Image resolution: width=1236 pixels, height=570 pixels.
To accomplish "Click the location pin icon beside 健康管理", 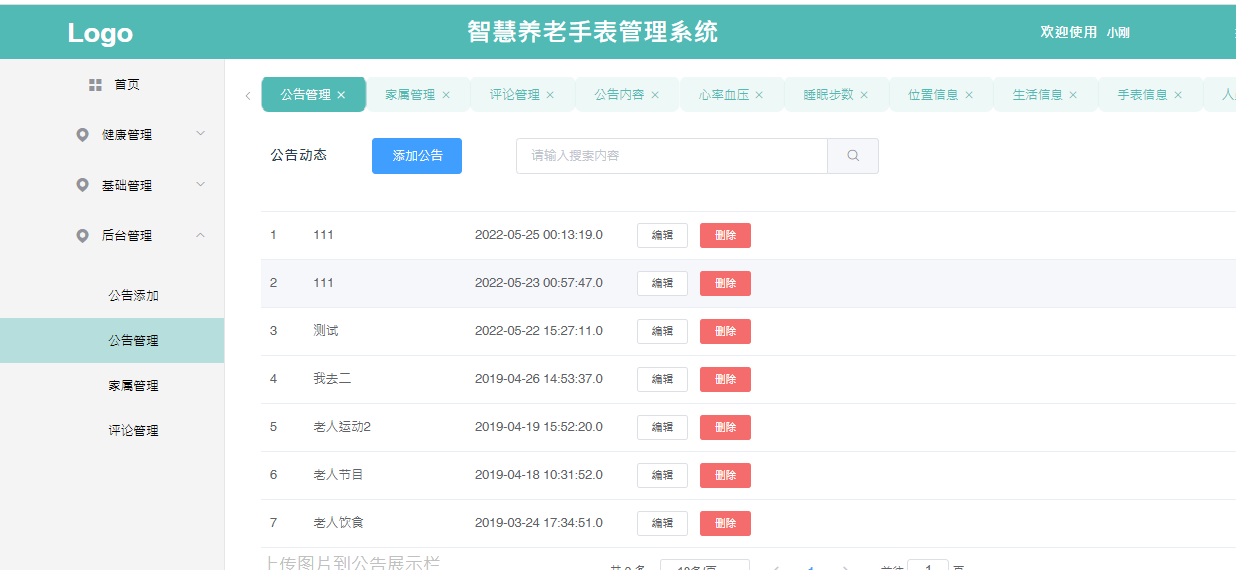I will click(83, 135).
